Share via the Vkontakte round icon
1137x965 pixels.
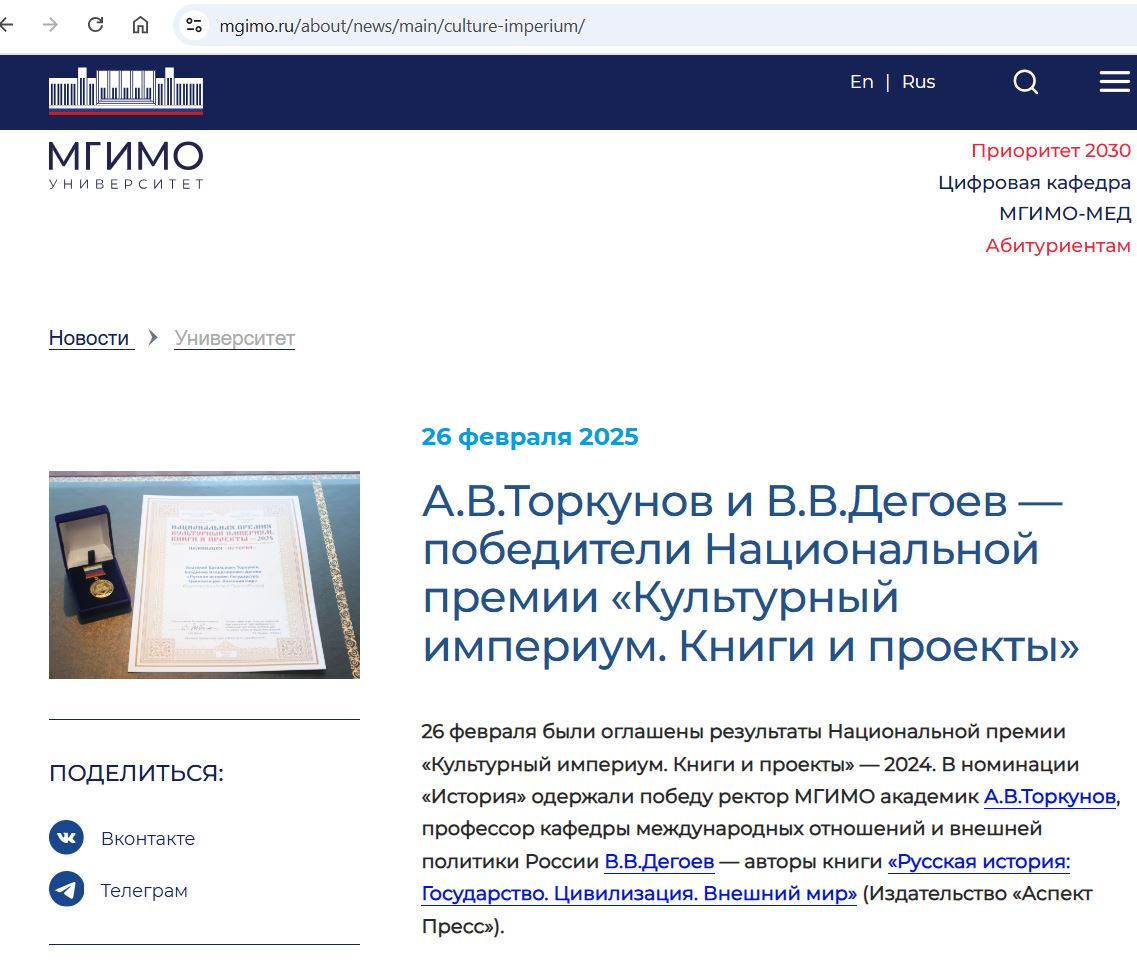click(67, 838)
